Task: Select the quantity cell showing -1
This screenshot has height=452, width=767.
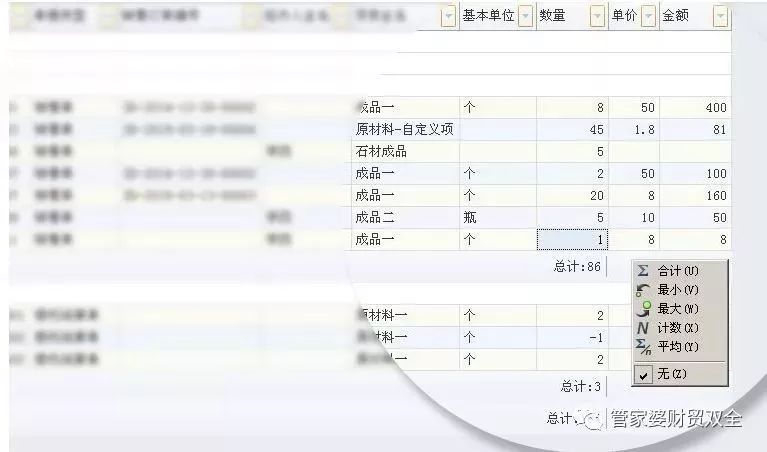Action: 572,338
